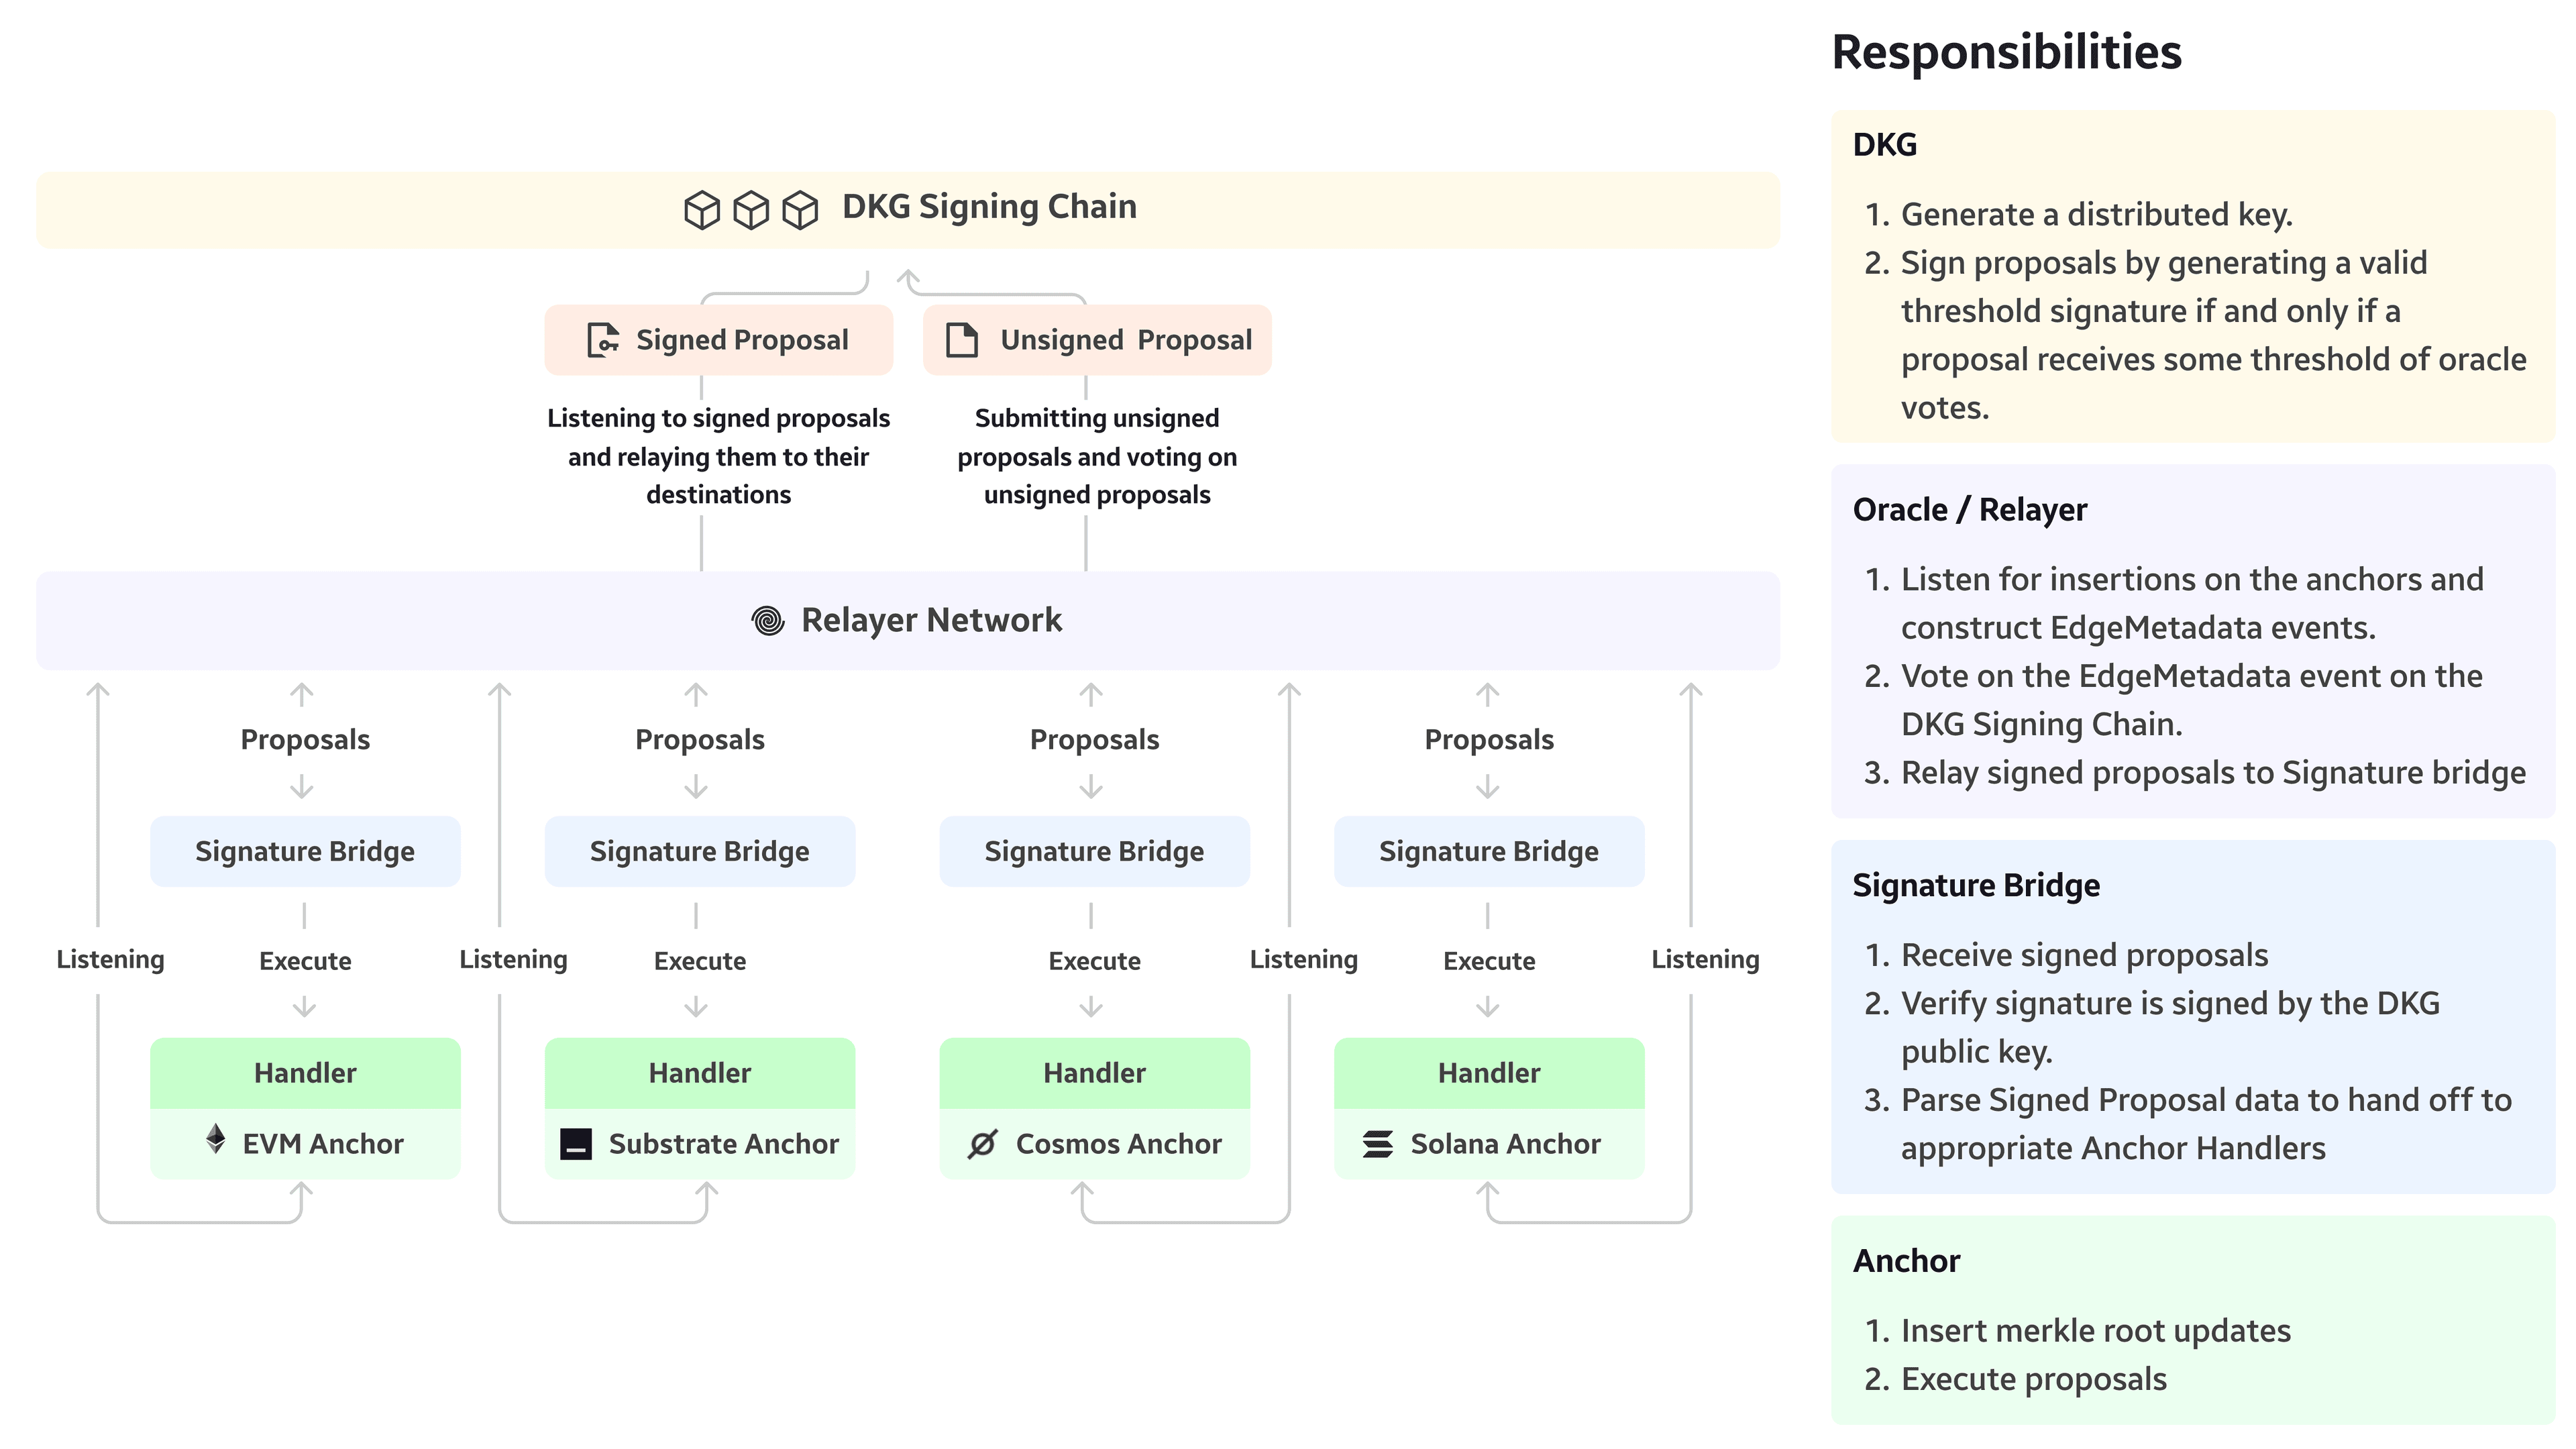Click the Signature Bridge responsibilities heading

[x=1976, y=886]
